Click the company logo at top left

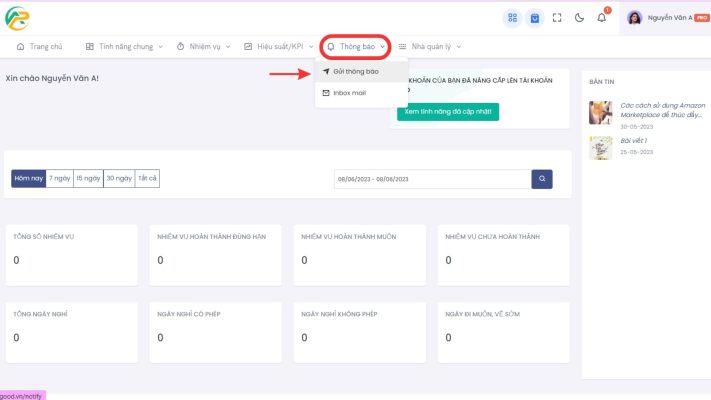(x=17, y=18)
